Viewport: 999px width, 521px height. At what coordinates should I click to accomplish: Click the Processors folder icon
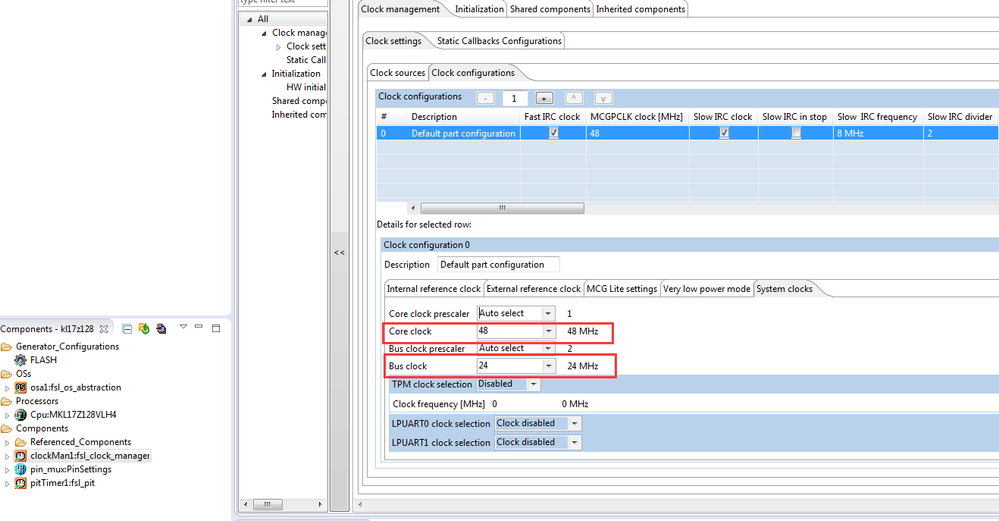[6, 401]
